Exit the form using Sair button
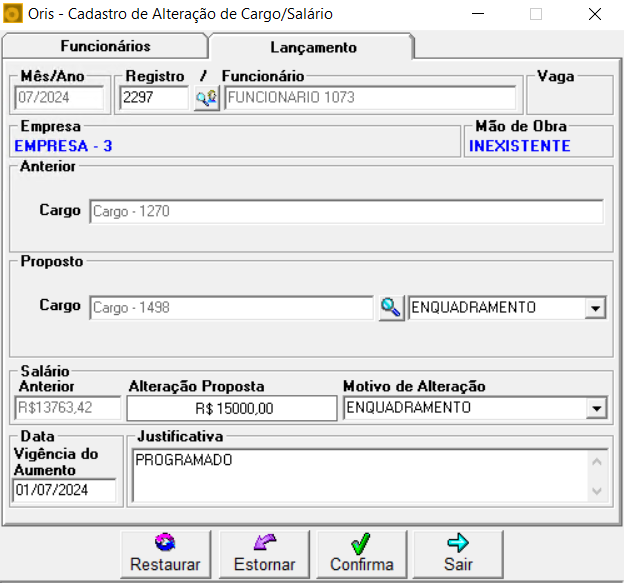 458,554
